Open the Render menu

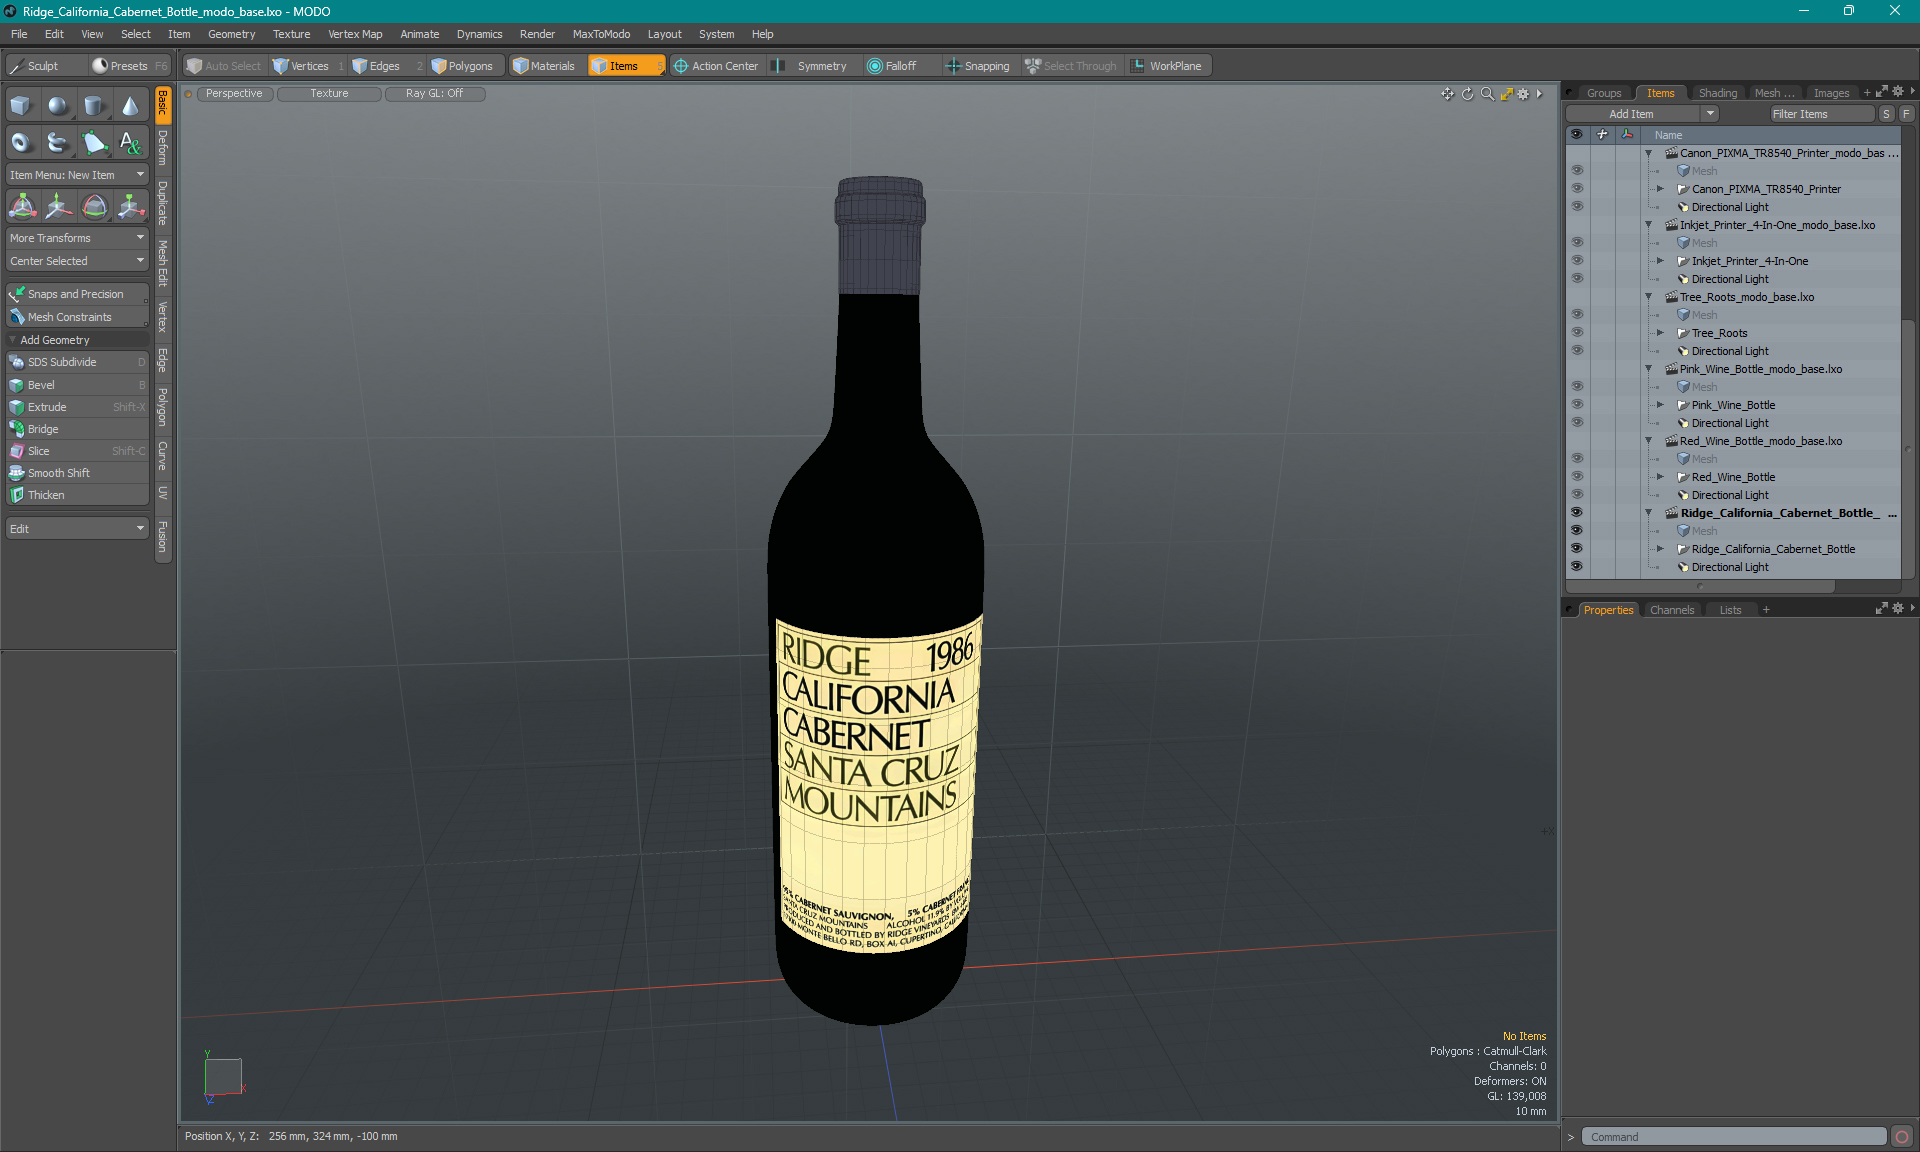click(537, 34)
